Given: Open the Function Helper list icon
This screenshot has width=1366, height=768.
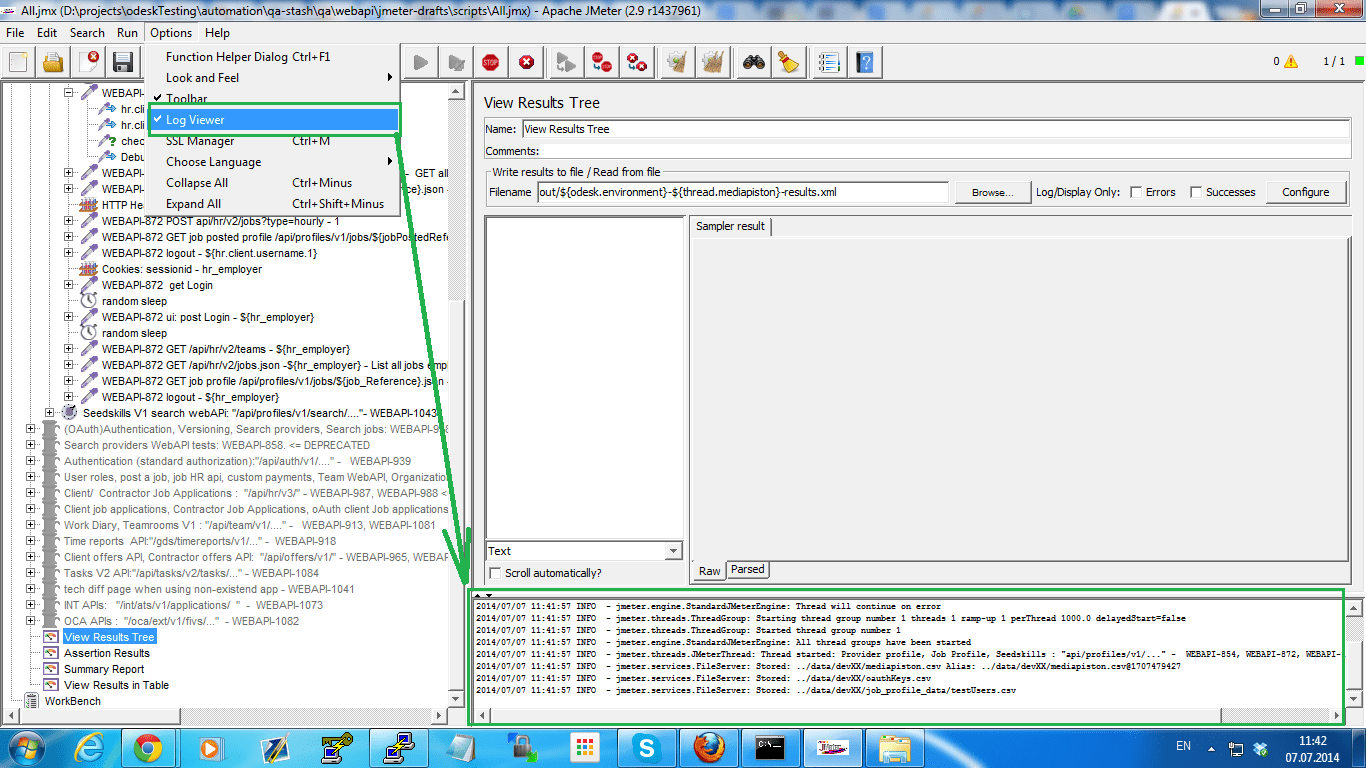Looking at the screenshot, I should click(829, 63).
